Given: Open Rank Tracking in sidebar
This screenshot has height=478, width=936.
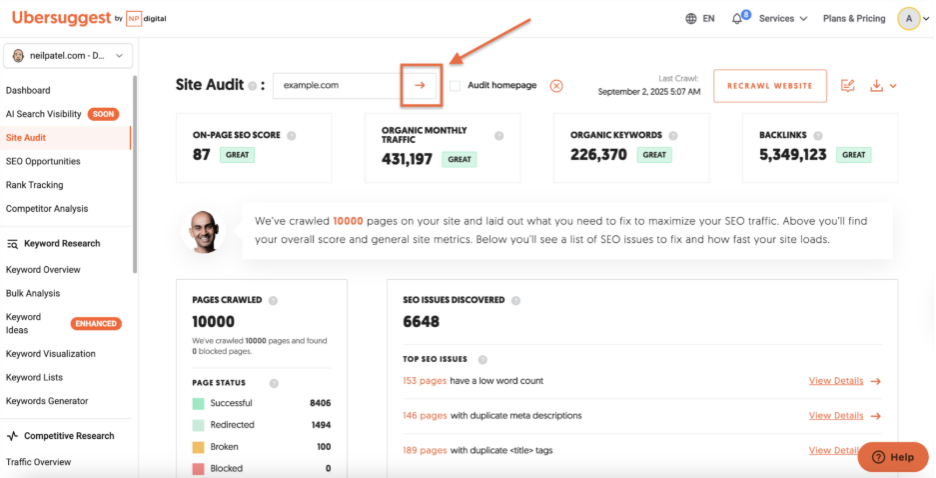Looking at the screenshot, I should tap(35, 185).
